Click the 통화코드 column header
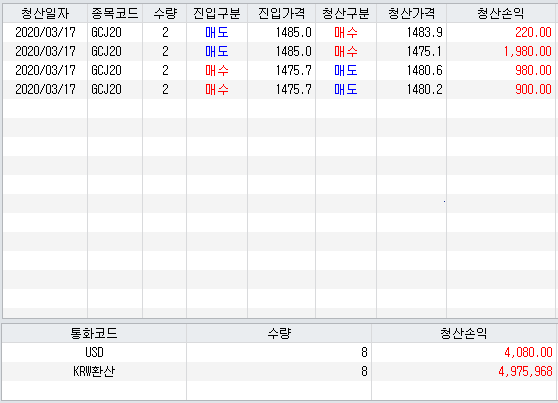The image size is (558, 403). (94, 334)
